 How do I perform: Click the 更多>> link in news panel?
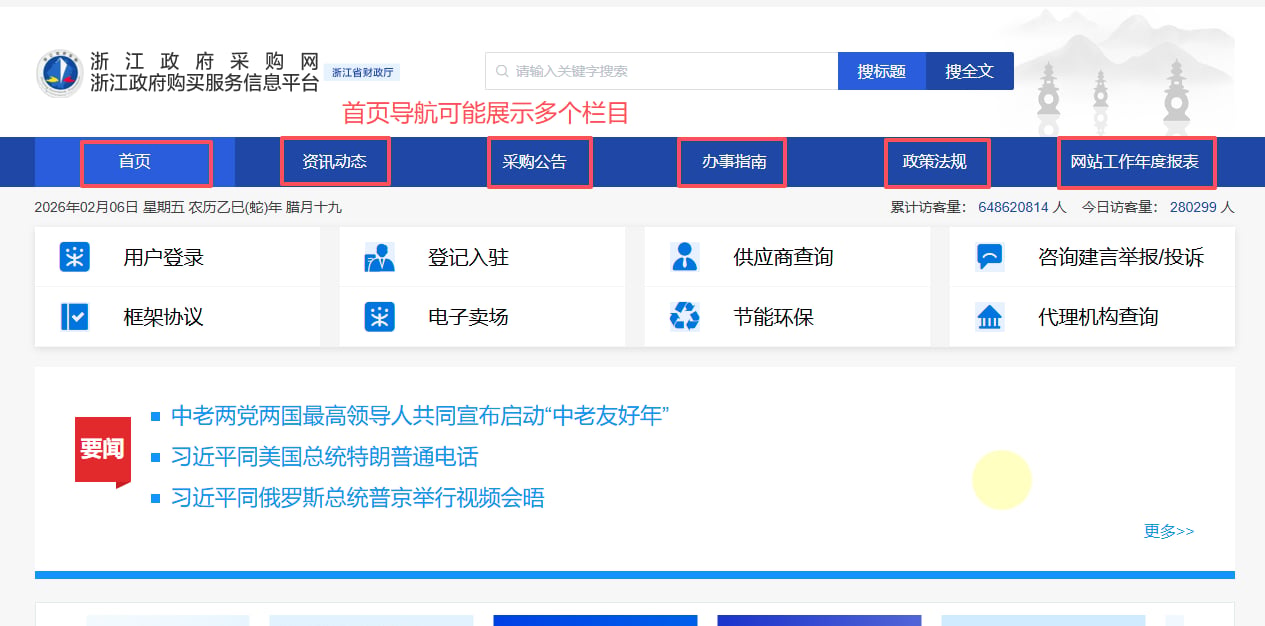[1169, 531]
